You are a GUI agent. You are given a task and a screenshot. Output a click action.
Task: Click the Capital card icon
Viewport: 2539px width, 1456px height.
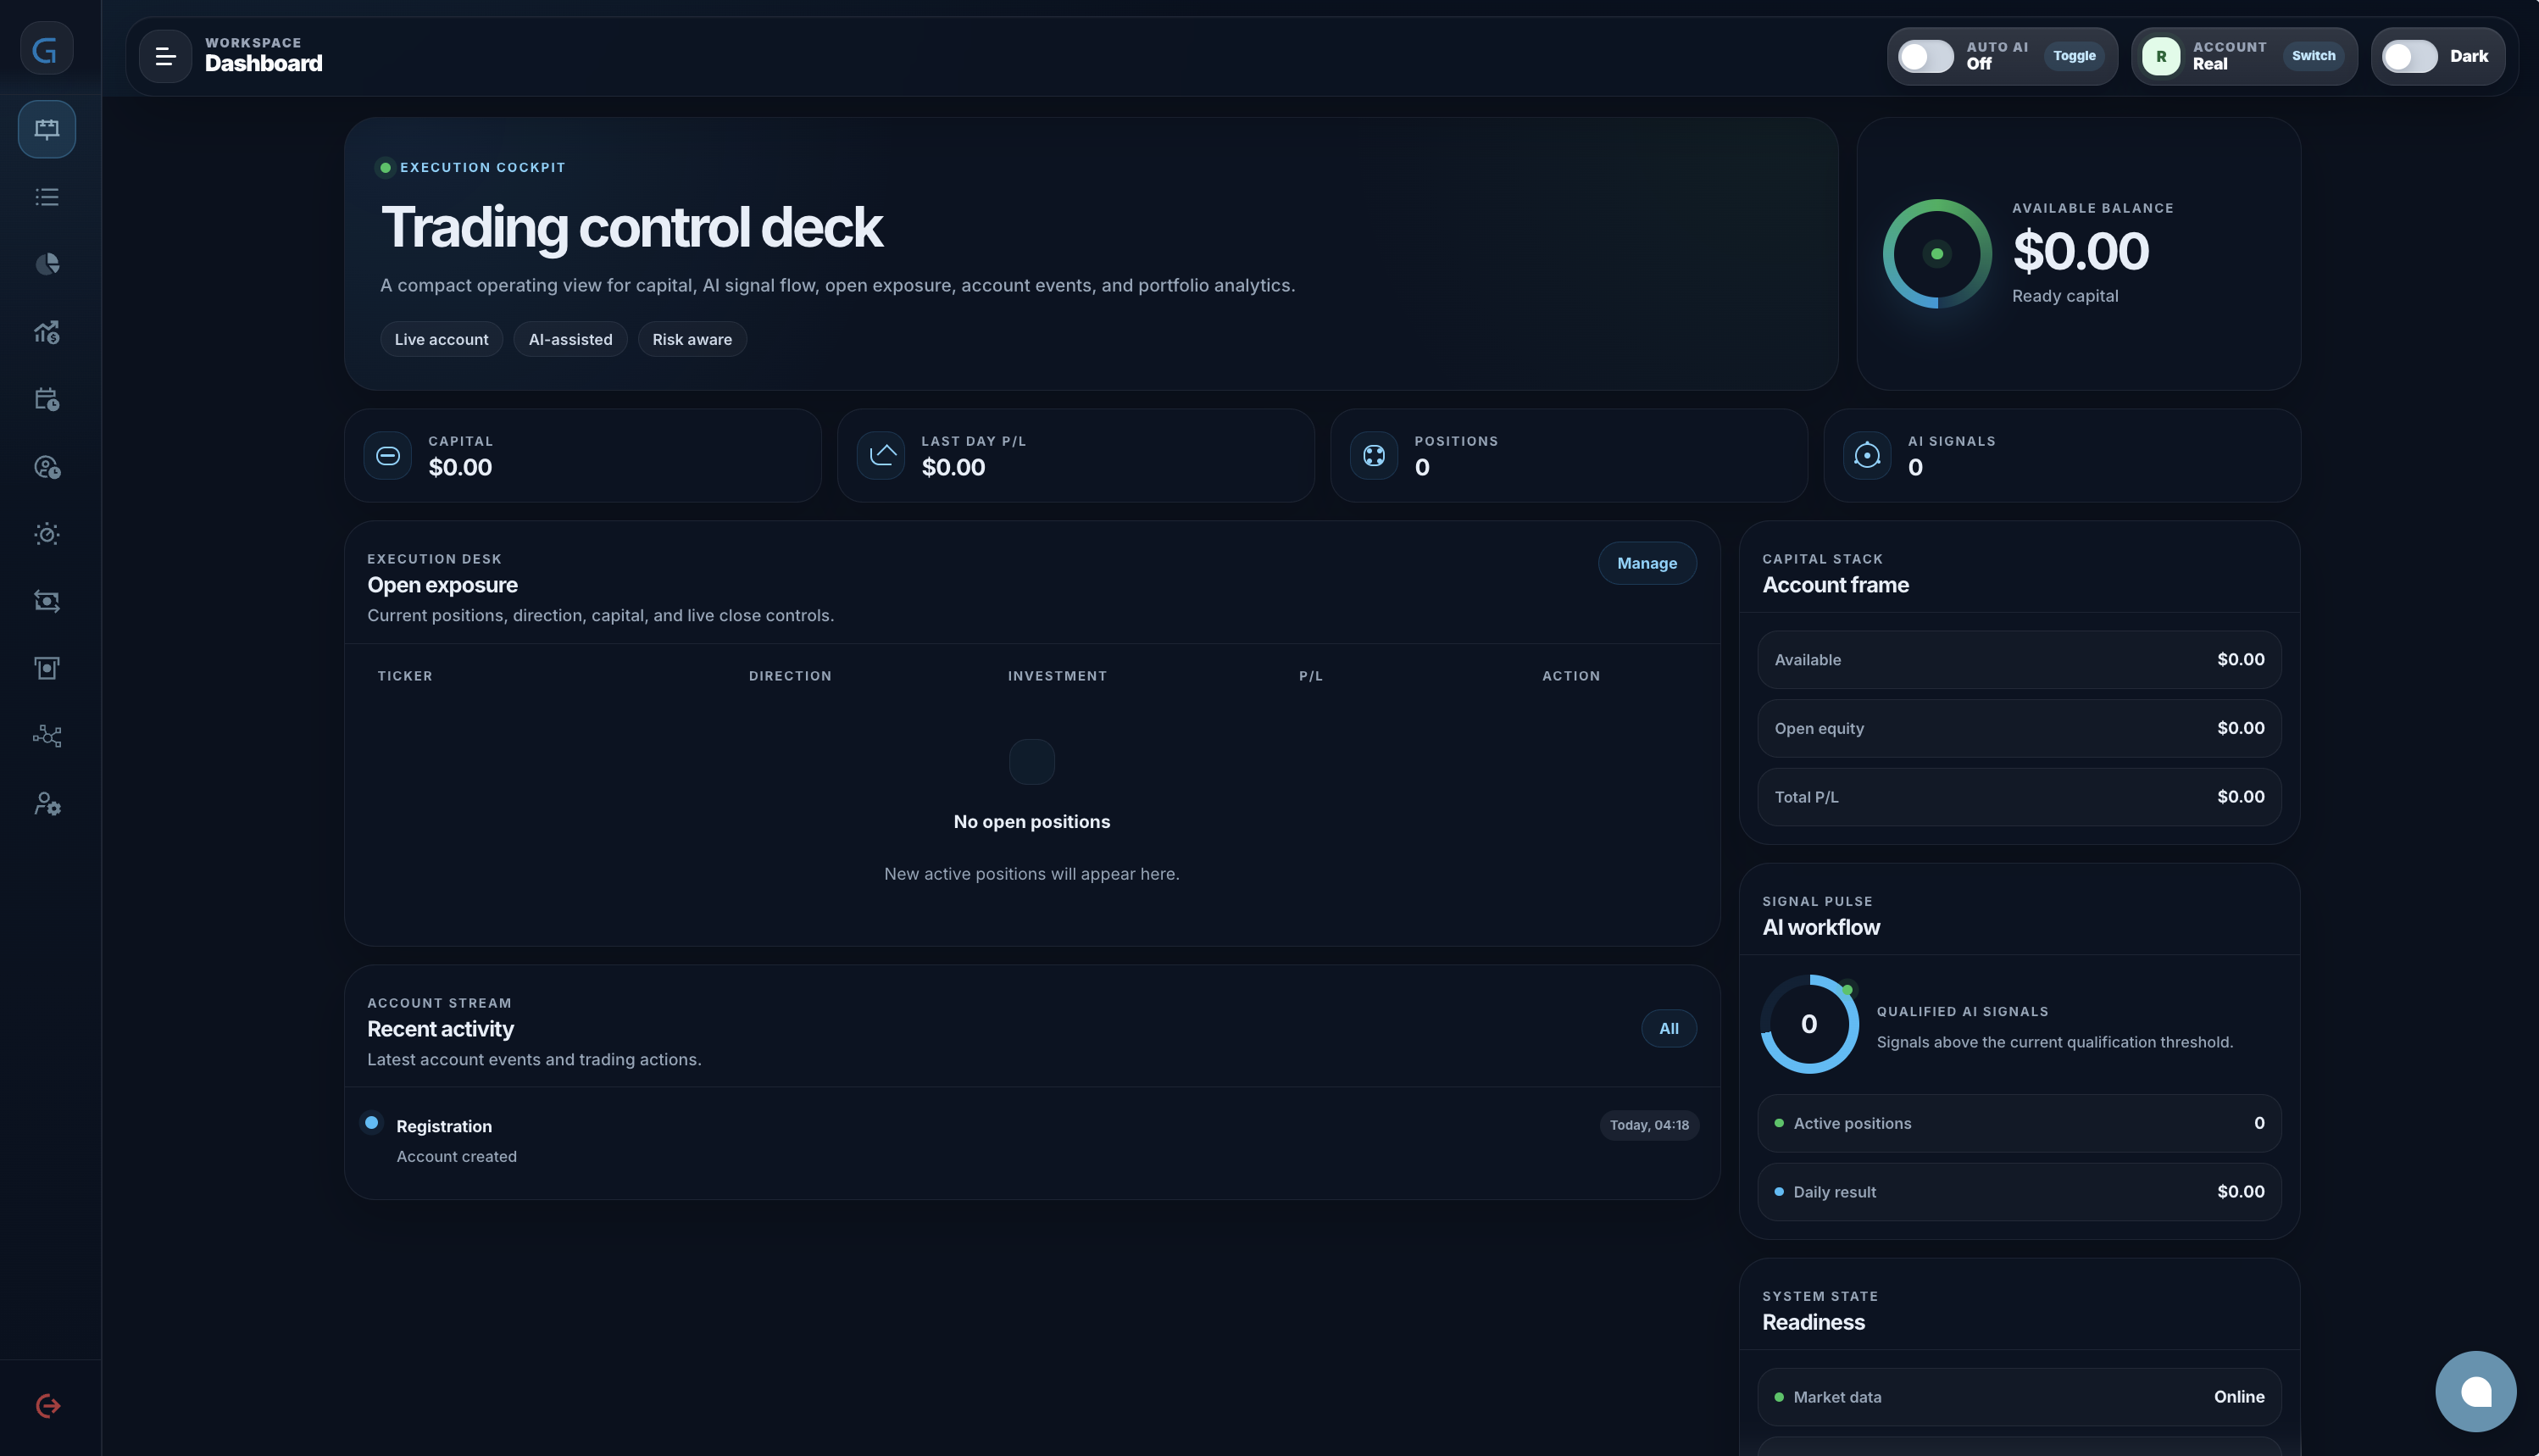point(388,455)
